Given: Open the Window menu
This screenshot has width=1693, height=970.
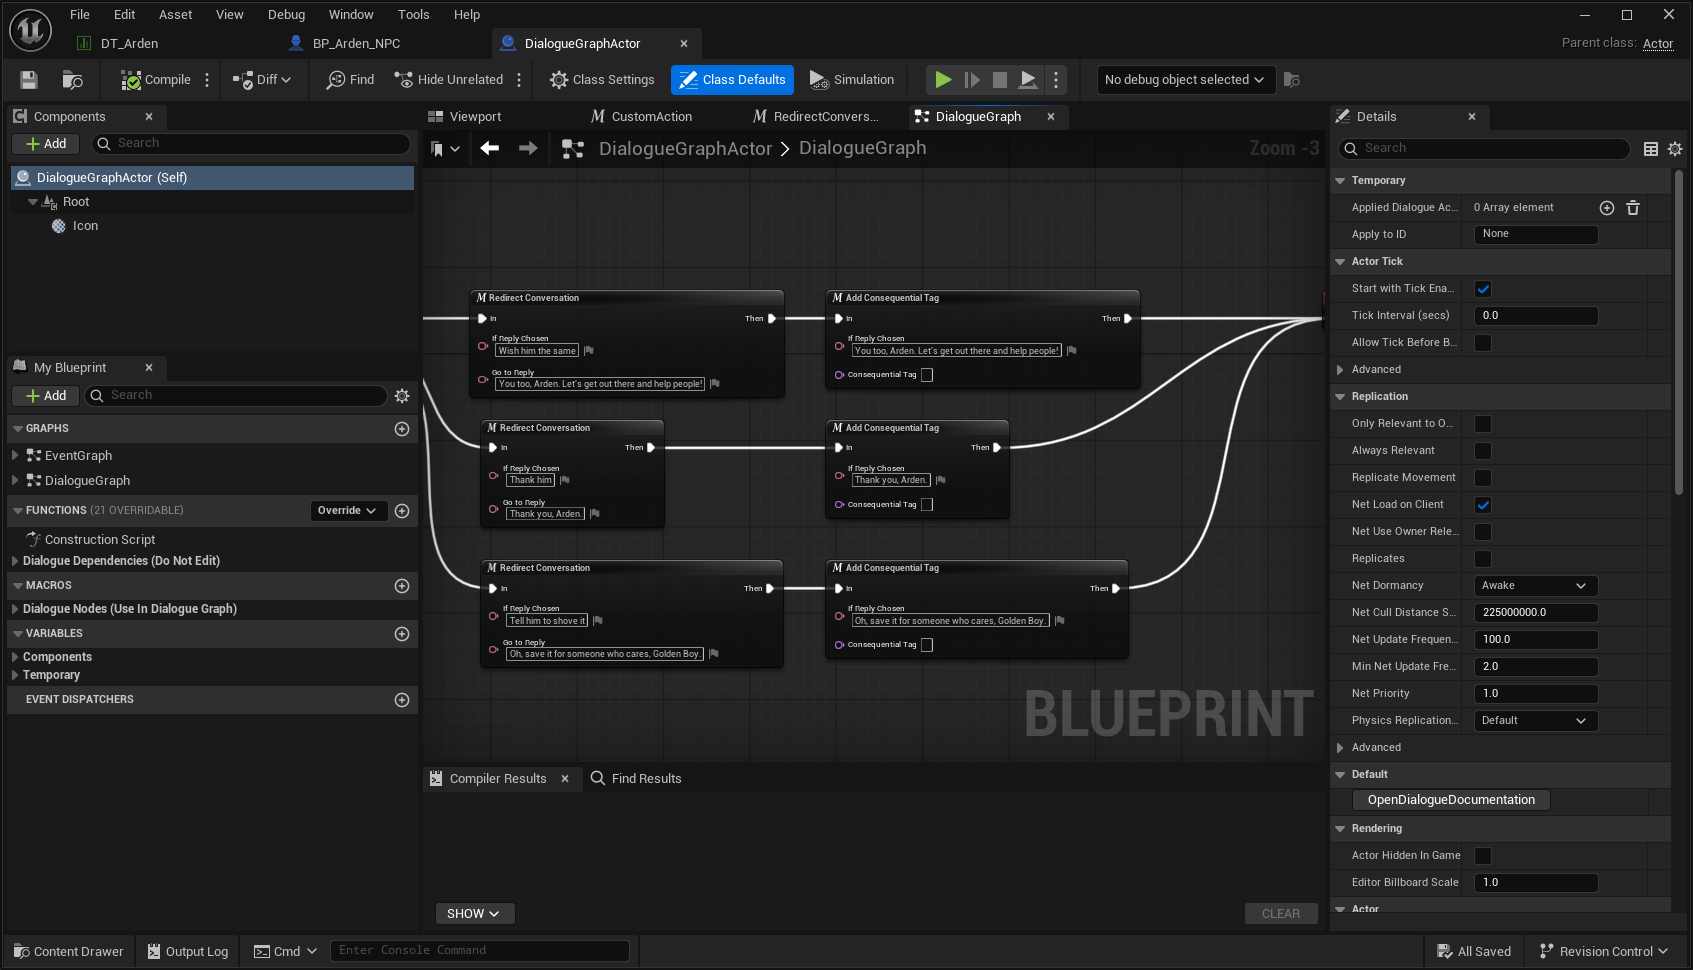Looking at the screenshot, I should click(351, 15).
